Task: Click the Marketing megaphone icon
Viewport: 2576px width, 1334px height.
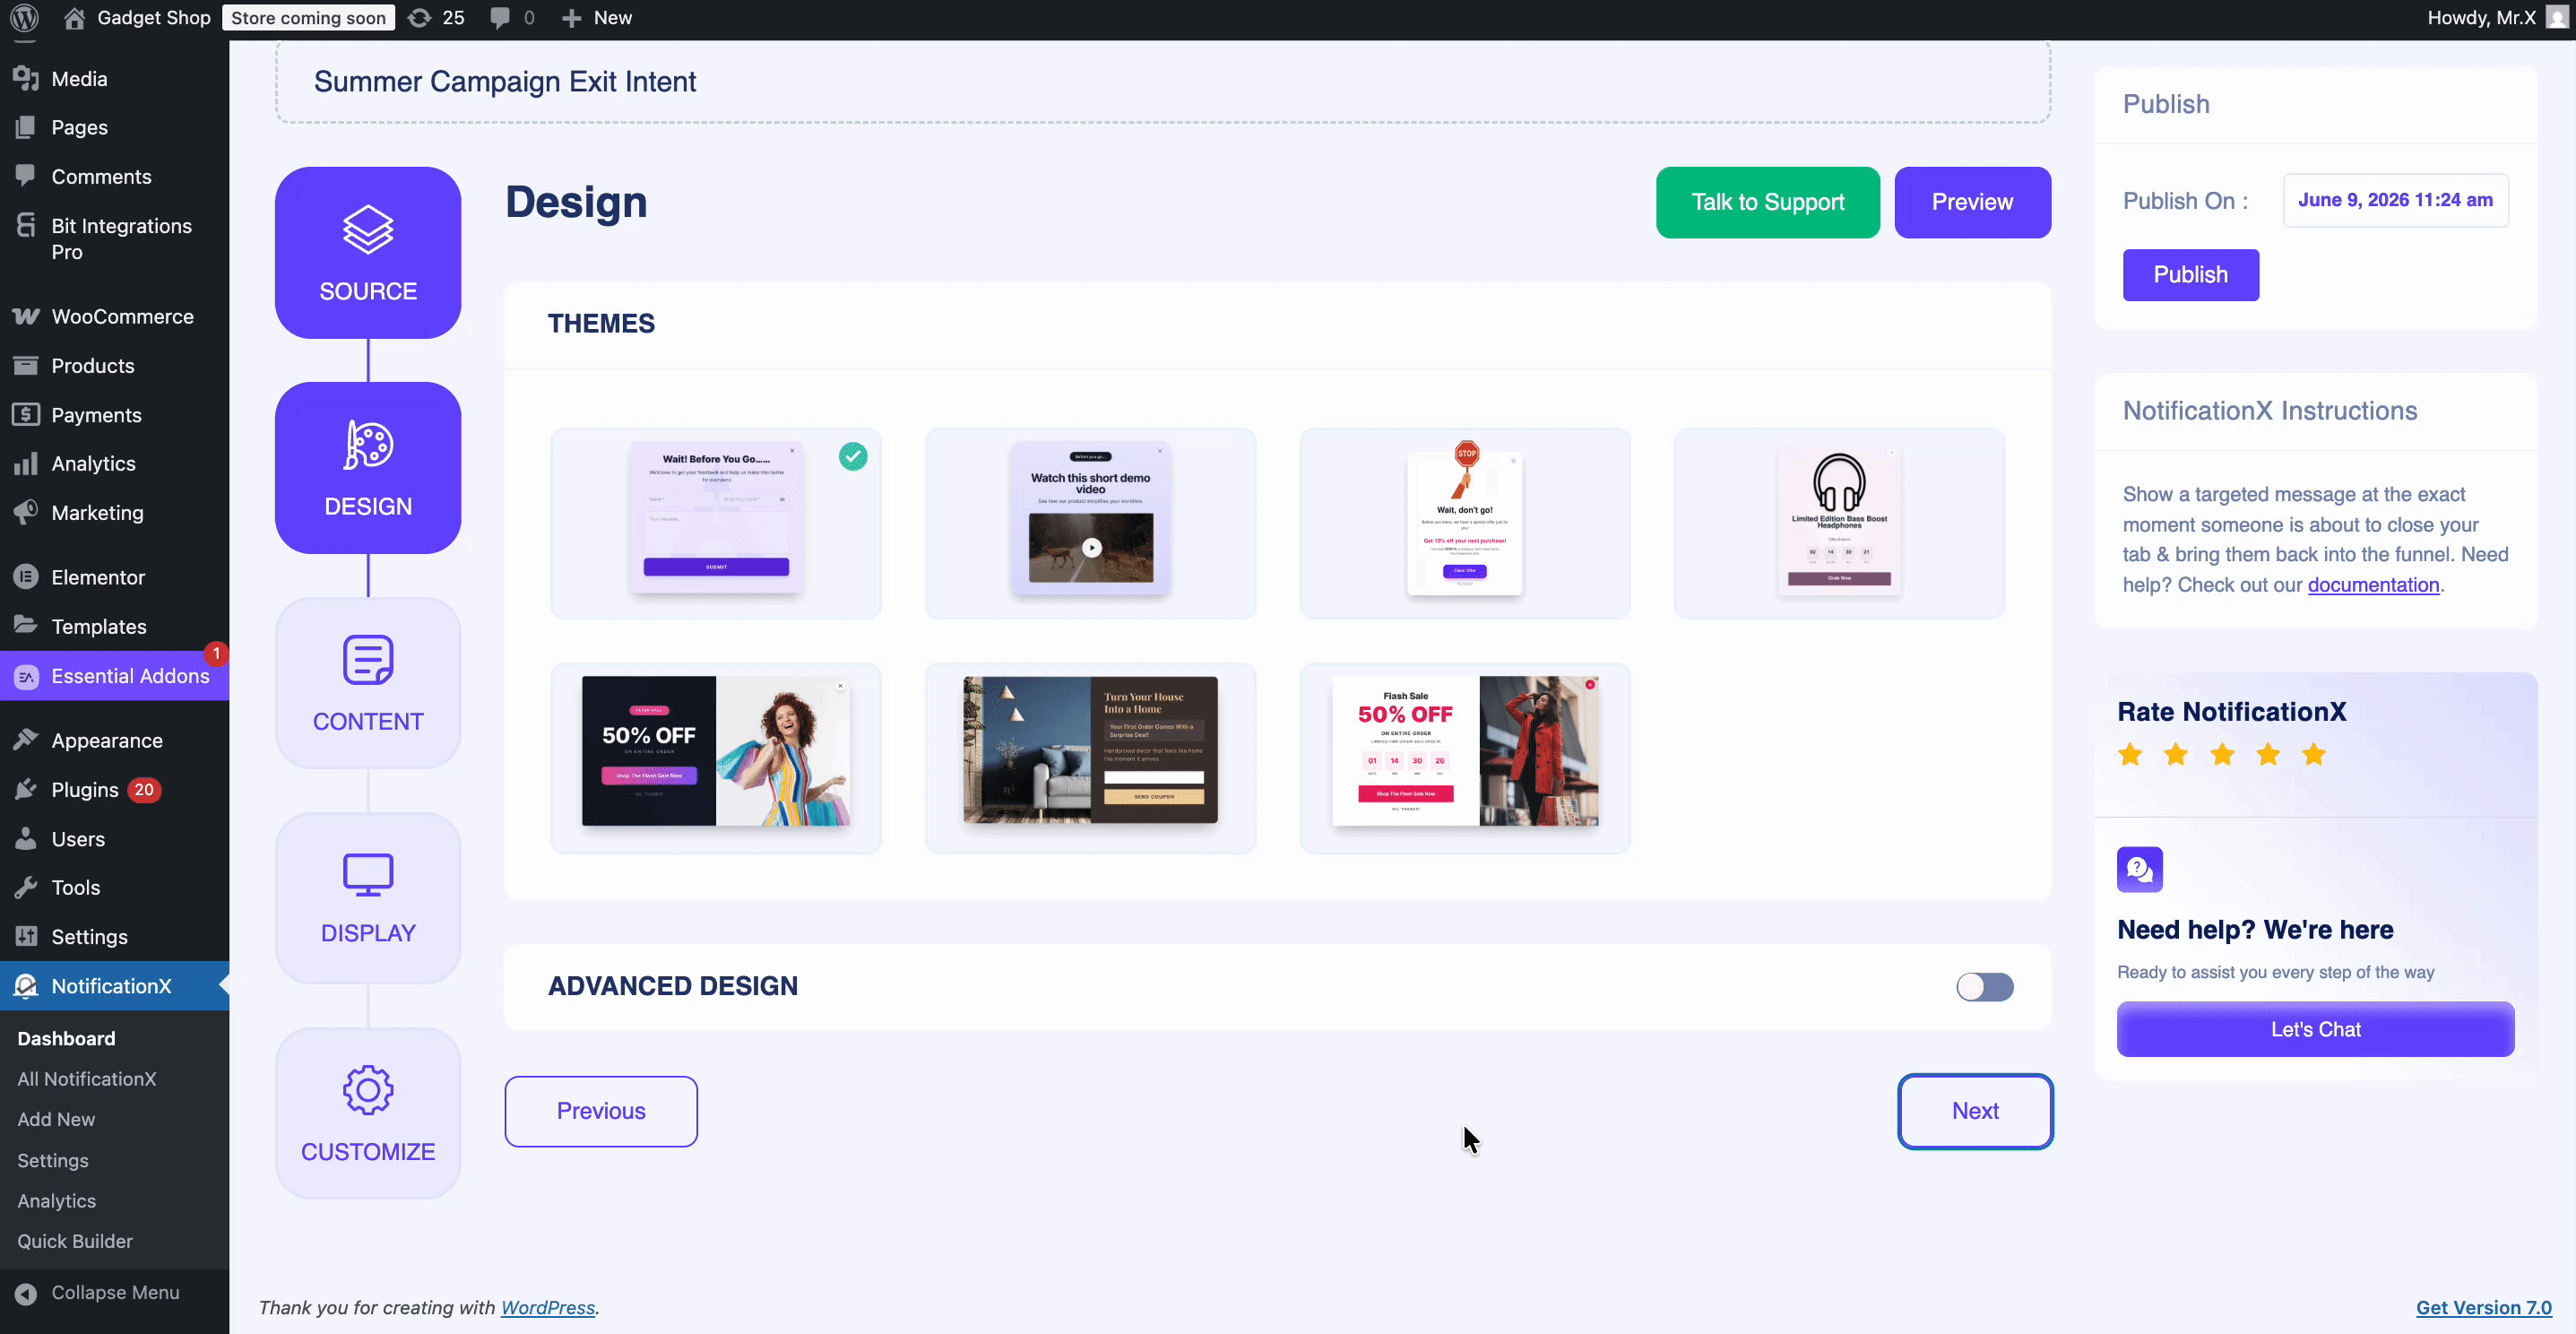Action: click(x=26, y=512)
